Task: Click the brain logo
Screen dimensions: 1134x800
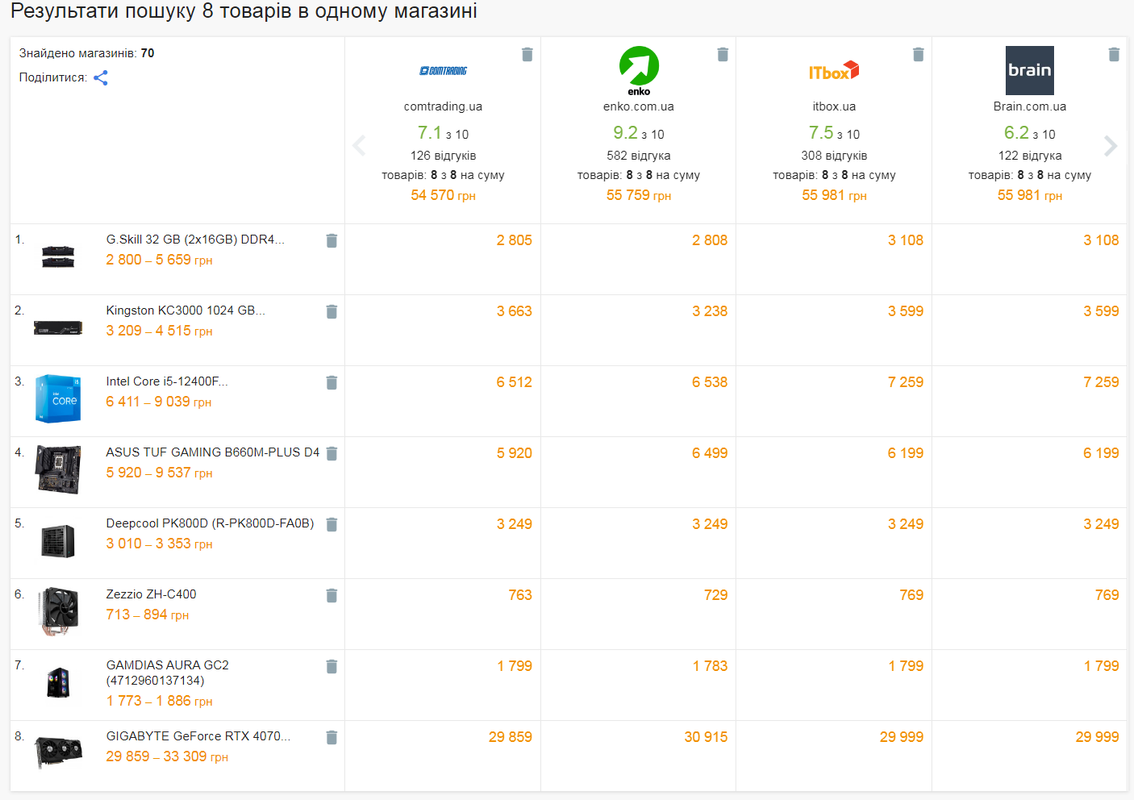Action: [x=1029, y=70]
